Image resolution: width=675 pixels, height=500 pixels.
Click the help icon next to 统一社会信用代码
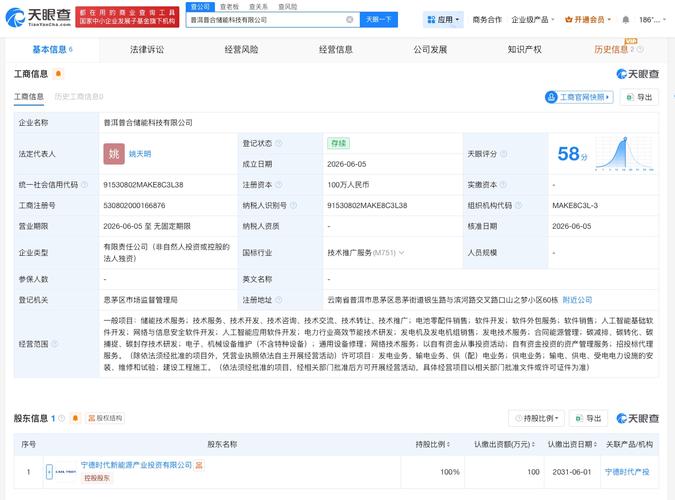coord(85,185)
